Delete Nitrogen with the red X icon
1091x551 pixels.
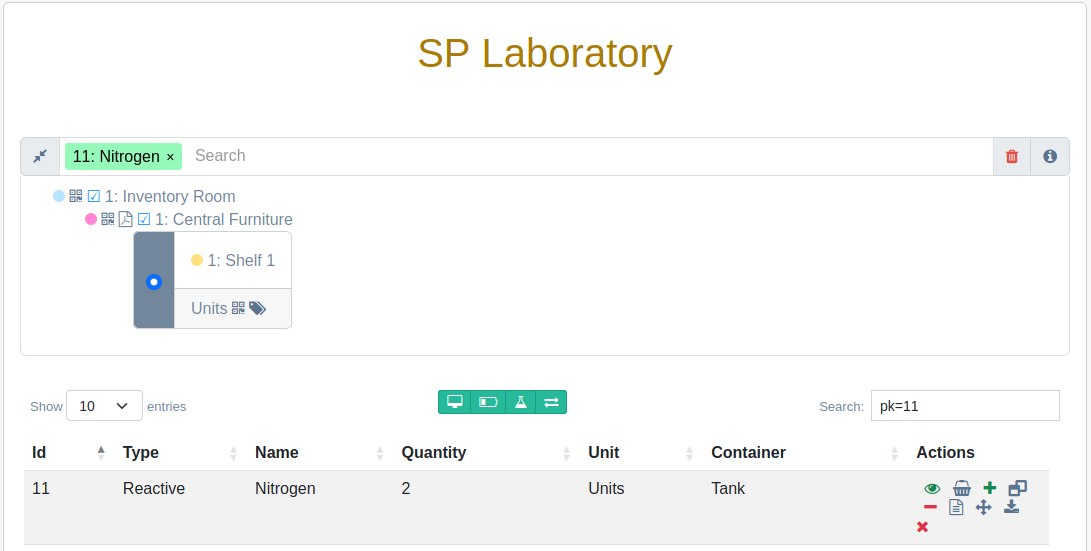coord(923,527)
